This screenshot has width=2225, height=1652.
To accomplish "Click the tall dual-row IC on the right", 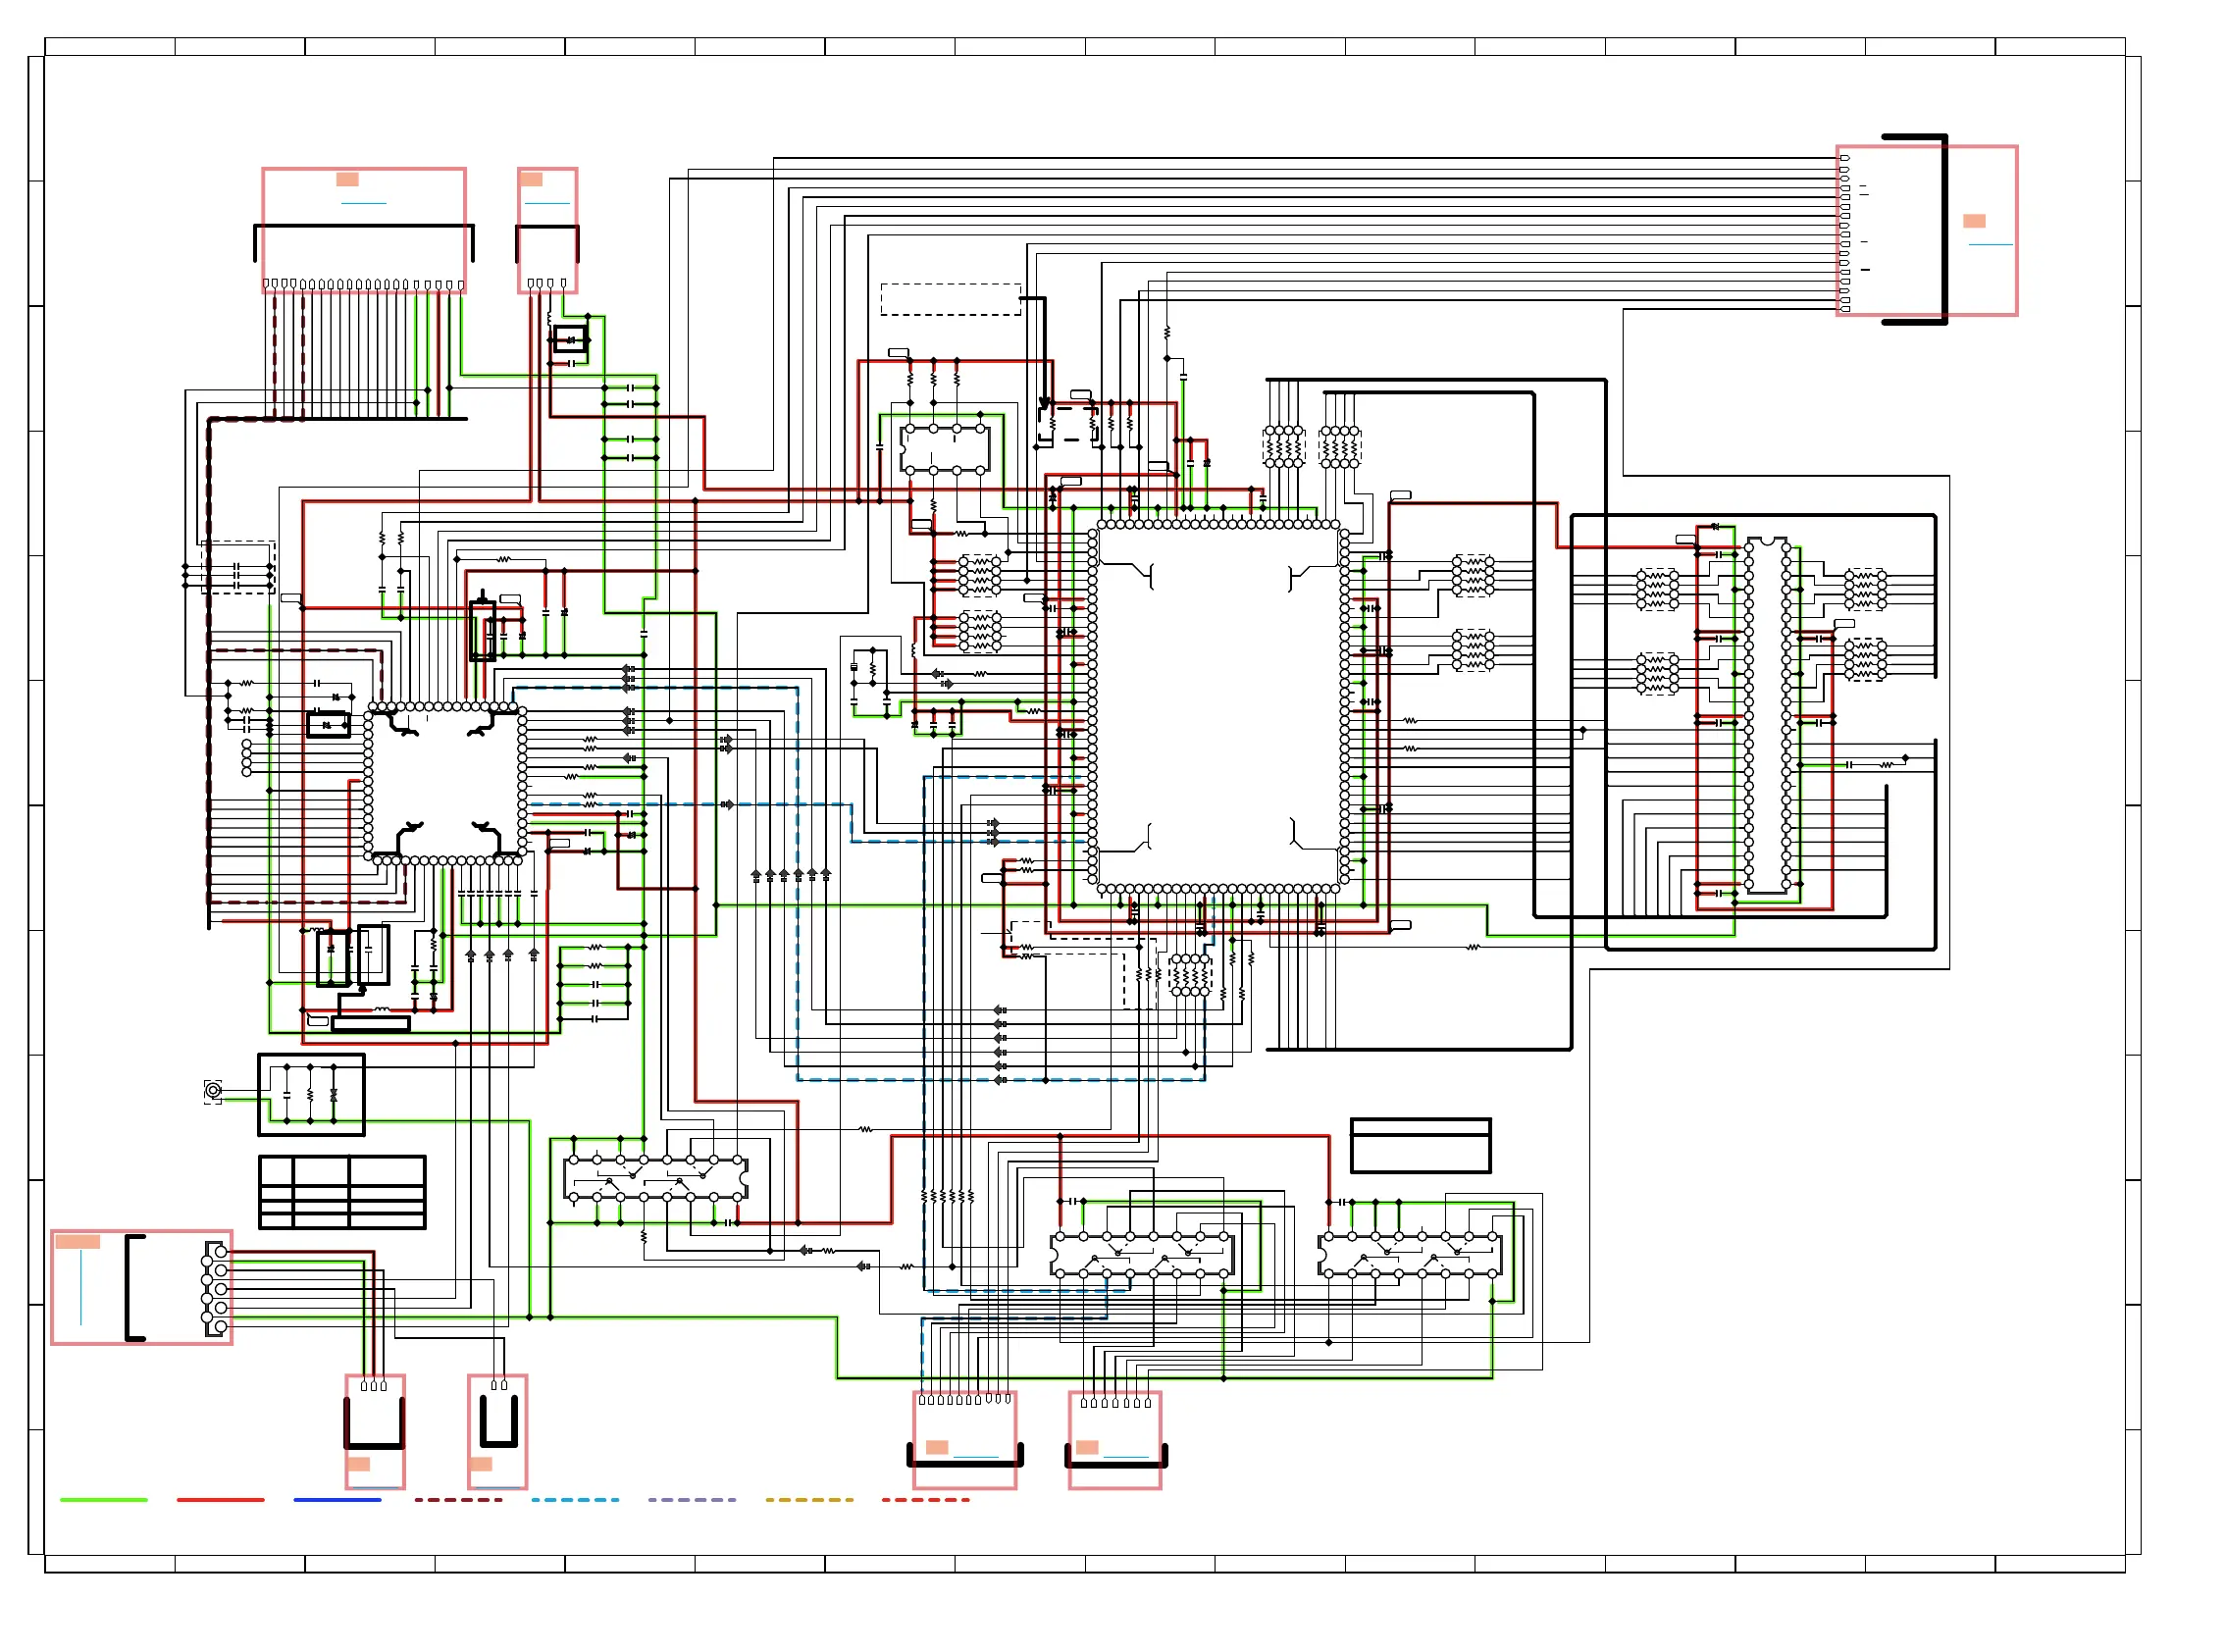I will [x=1767, y=716].
